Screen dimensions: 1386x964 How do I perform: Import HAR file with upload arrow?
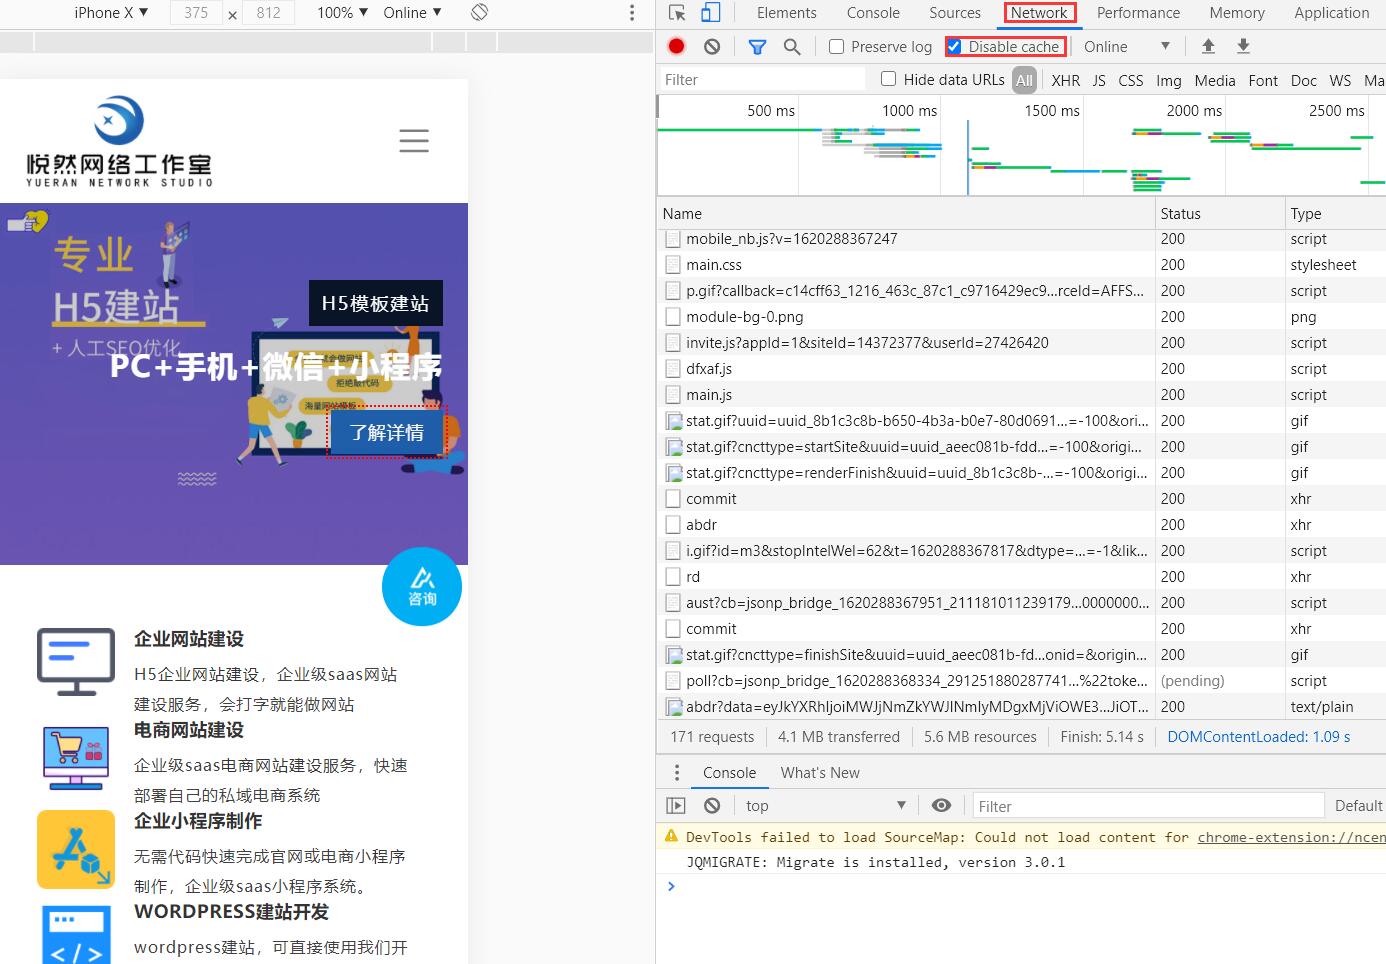1208,46
